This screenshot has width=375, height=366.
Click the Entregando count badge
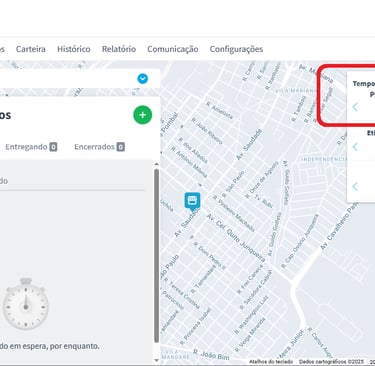[x=53, y=147]
